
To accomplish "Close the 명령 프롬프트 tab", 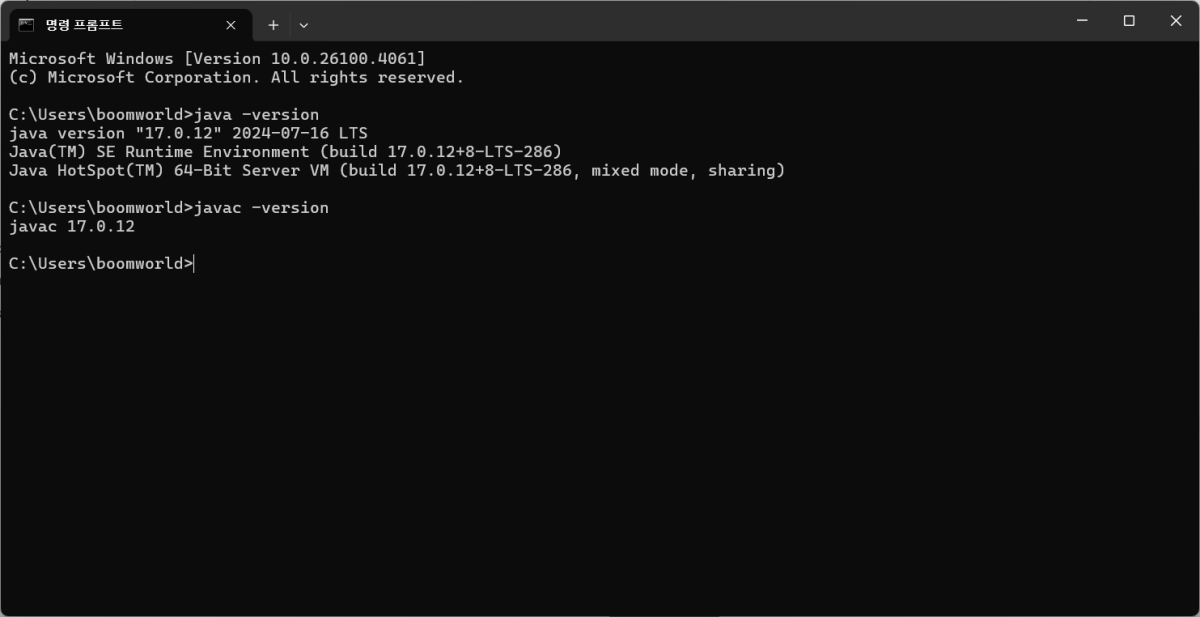I will (x=231, y=25).
